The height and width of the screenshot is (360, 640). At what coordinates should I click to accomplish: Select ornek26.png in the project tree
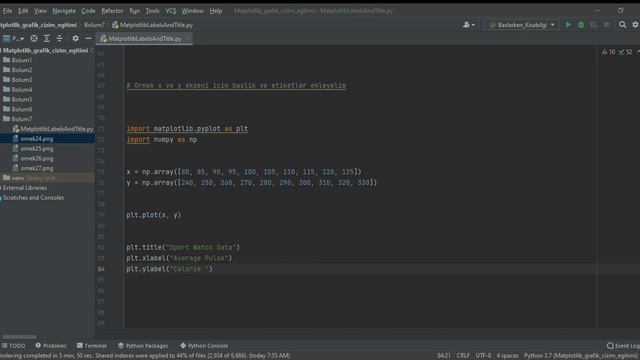(x=37, y=158)
